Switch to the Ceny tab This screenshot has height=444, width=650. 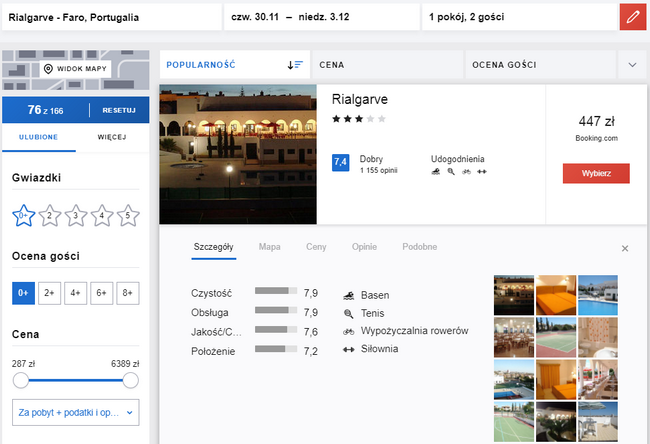click(316, 246)
